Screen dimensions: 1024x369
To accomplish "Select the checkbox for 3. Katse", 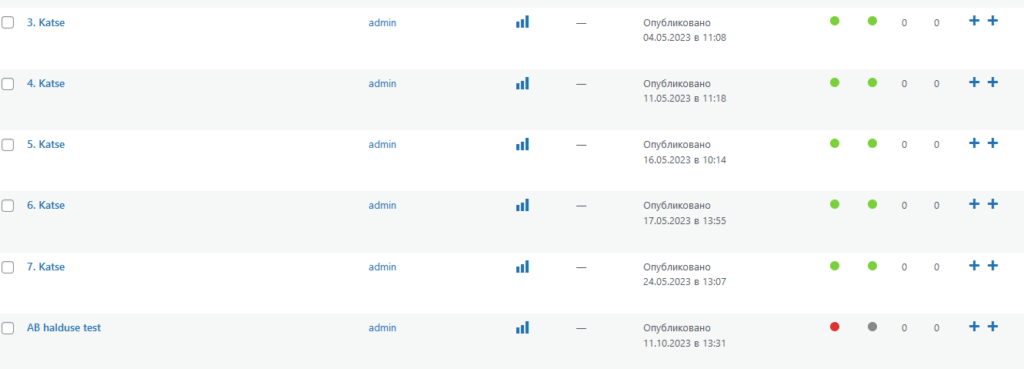I will point(8,23).
